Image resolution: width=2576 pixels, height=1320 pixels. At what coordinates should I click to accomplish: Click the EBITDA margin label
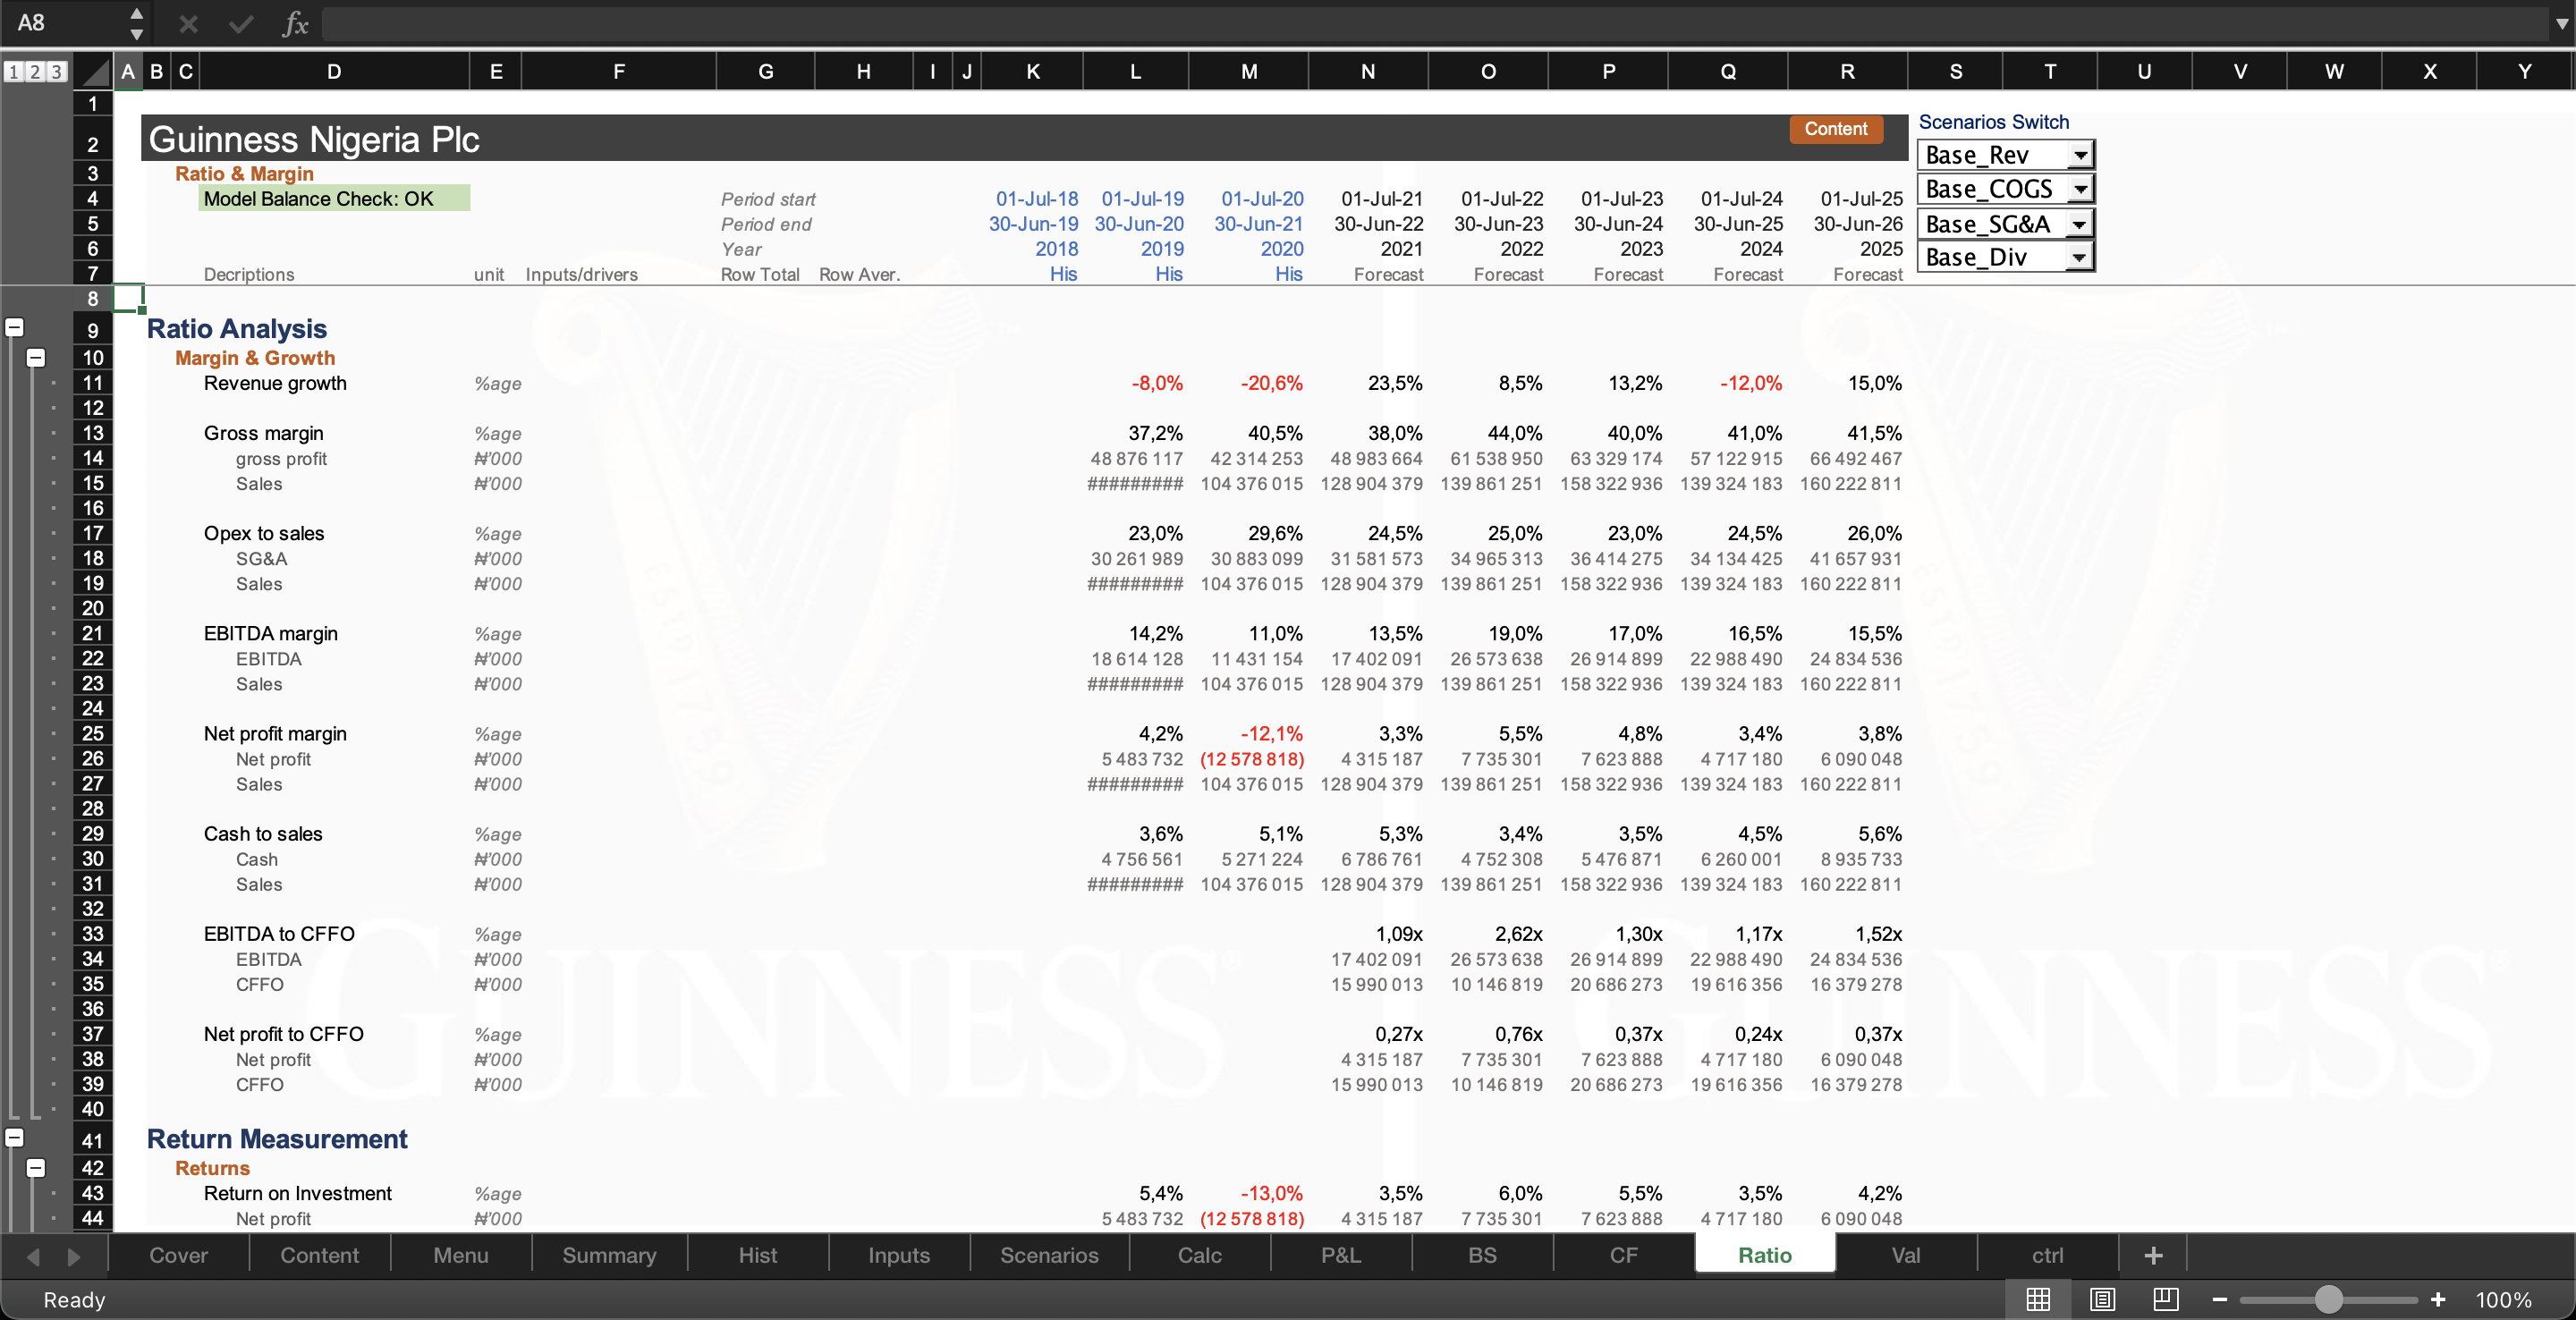click(270, 633)
